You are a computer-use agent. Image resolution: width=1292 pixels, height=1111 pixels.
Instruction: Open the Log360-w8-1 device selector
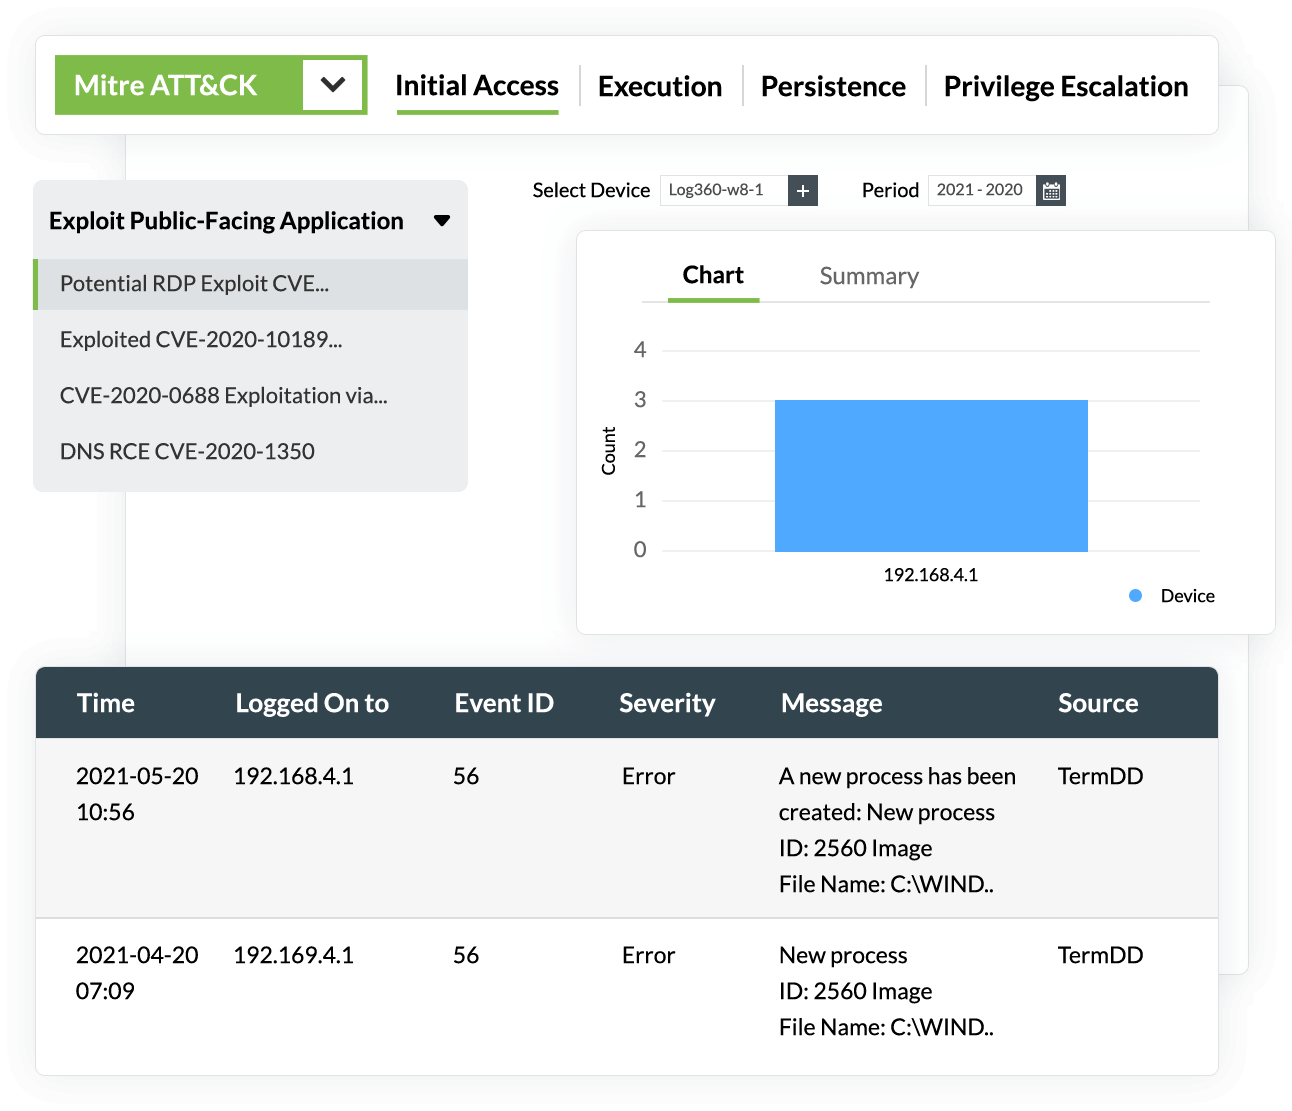click(722, 190)
